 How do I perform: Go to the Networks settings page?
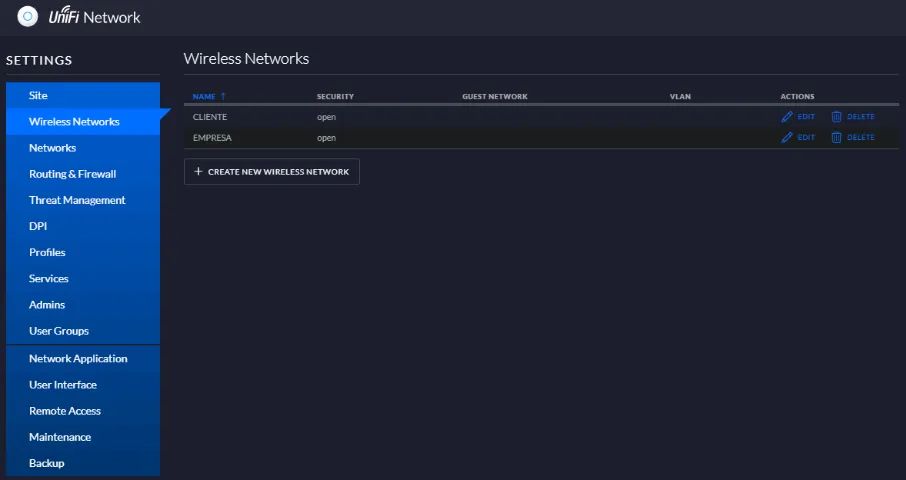click(52, 148)
